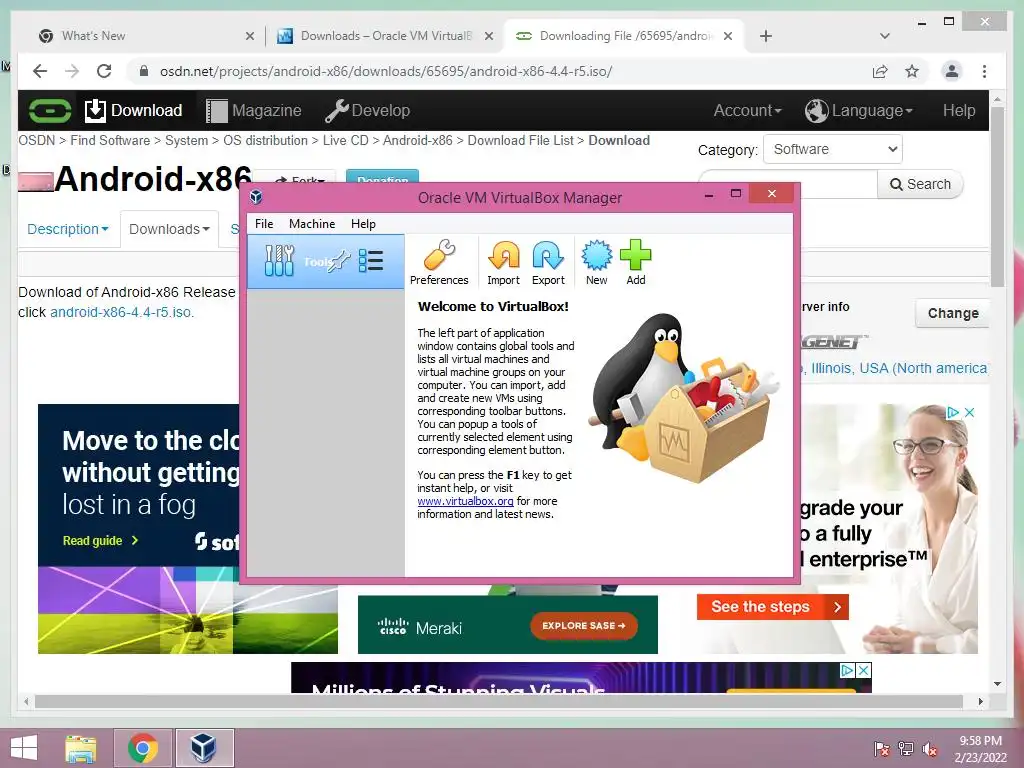Switch to Downloads – Oracle VM VirtualBox tab
The image size is (1024, 768).
click(x=385, y=36)
